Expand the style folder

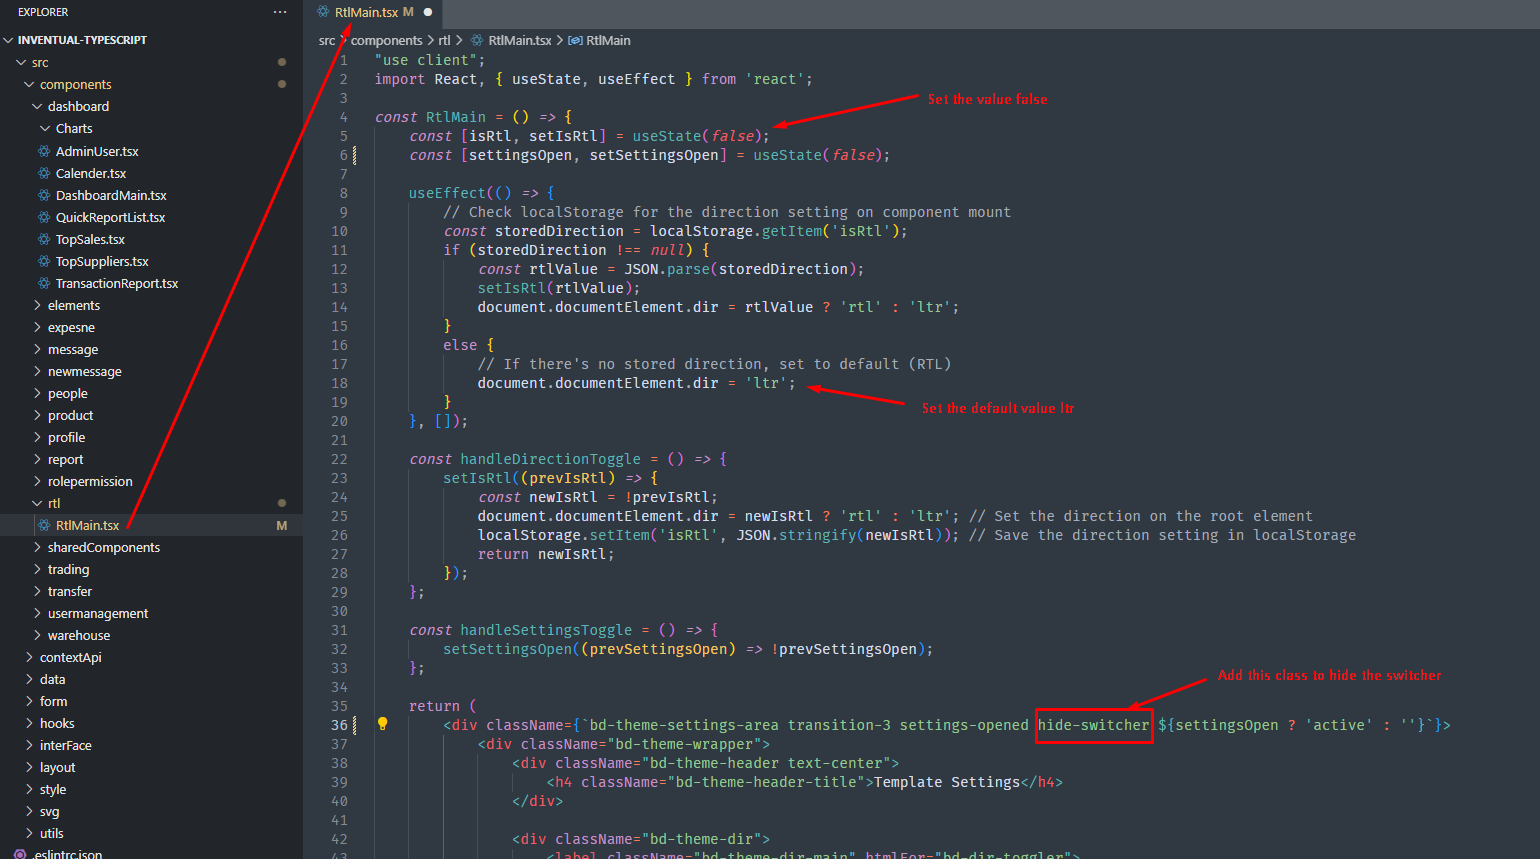(x=29, y=789)
